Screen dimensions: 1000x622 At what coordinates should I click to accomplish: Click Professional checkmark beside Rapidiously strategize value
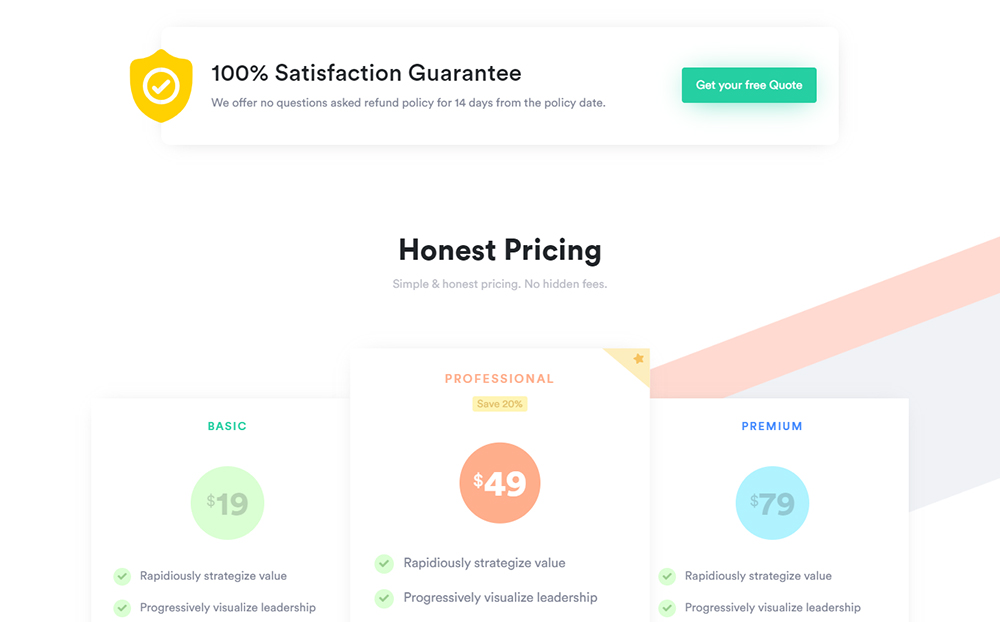pyautogui.click(x=383, y=563)
